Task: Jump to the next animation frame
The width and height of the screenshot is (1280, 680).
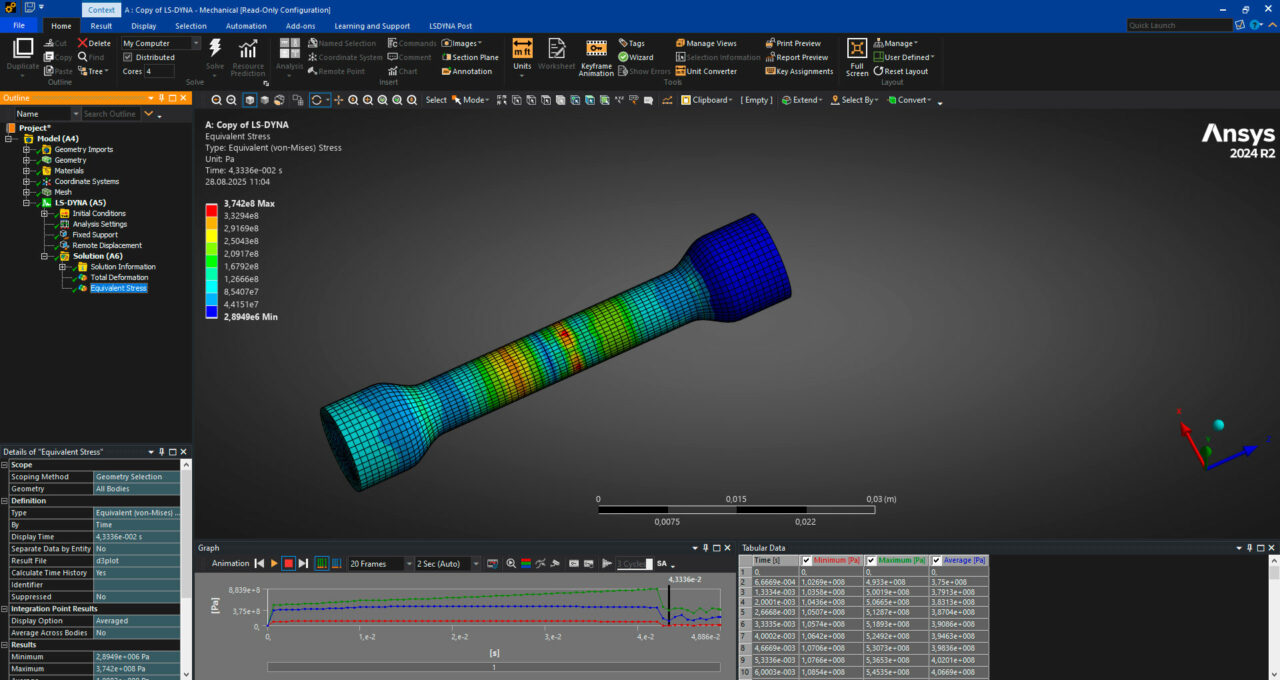Action: [x=303, y=564]
